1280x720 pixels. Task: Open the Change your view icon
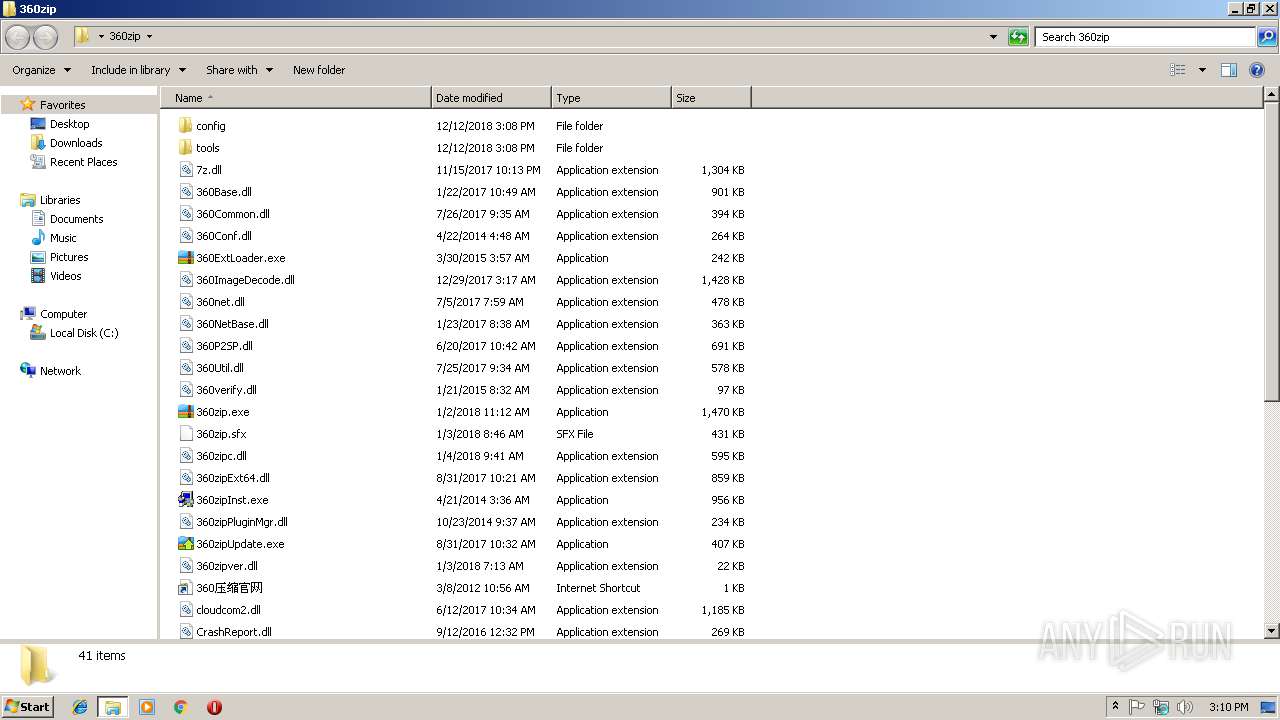[1178, 70]
